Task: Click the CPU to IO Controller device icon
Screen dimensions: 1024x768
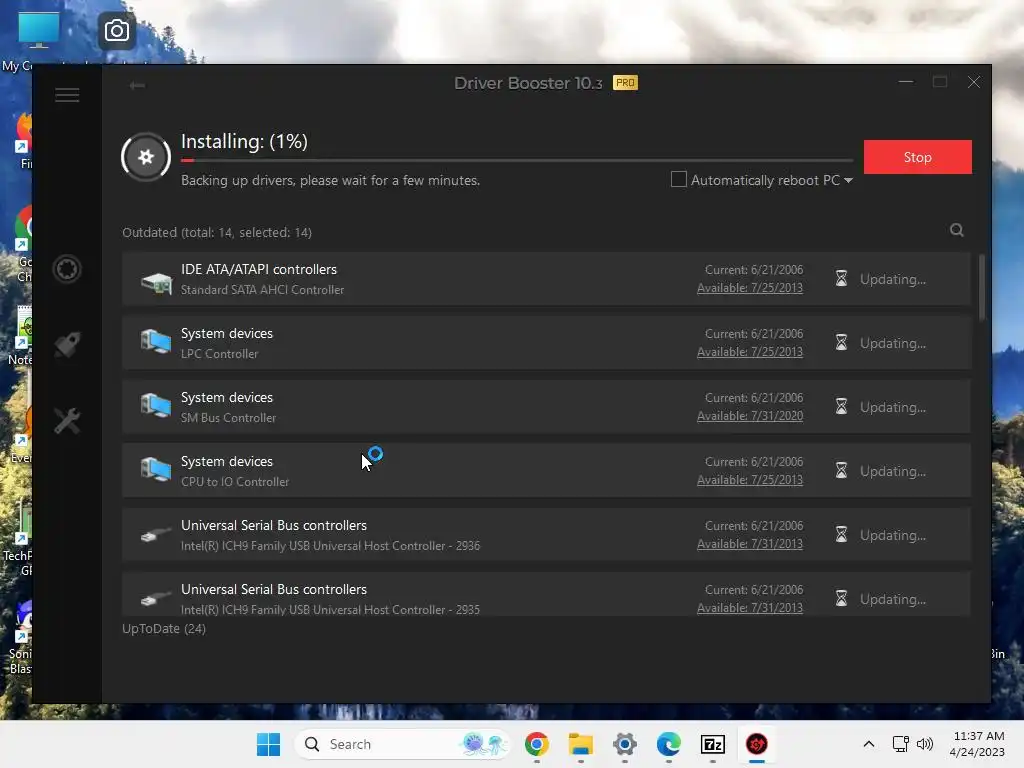Action: (156, 470)
